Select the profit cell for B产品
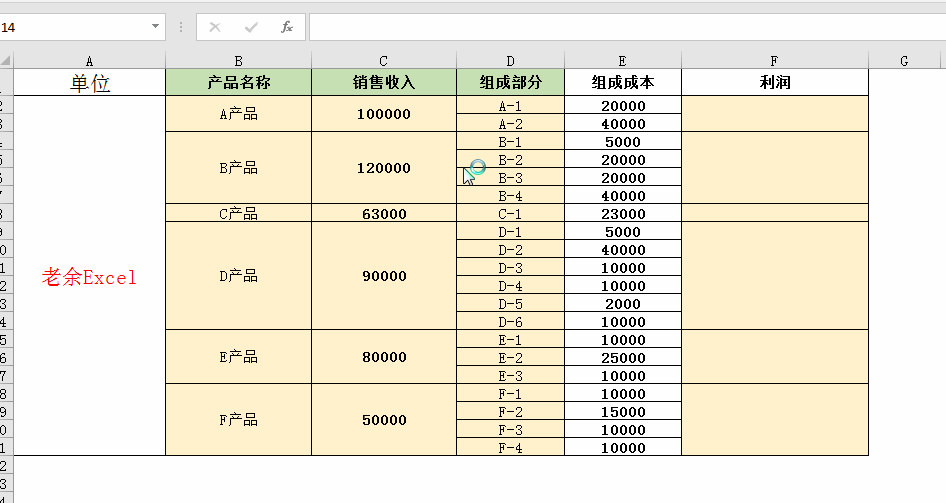 click(775, 168)
